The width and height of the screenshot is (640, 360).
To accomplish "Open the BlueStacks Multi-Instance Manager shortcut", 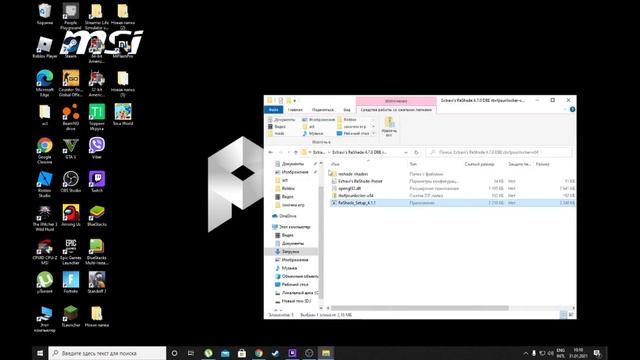I will (97, 251).
